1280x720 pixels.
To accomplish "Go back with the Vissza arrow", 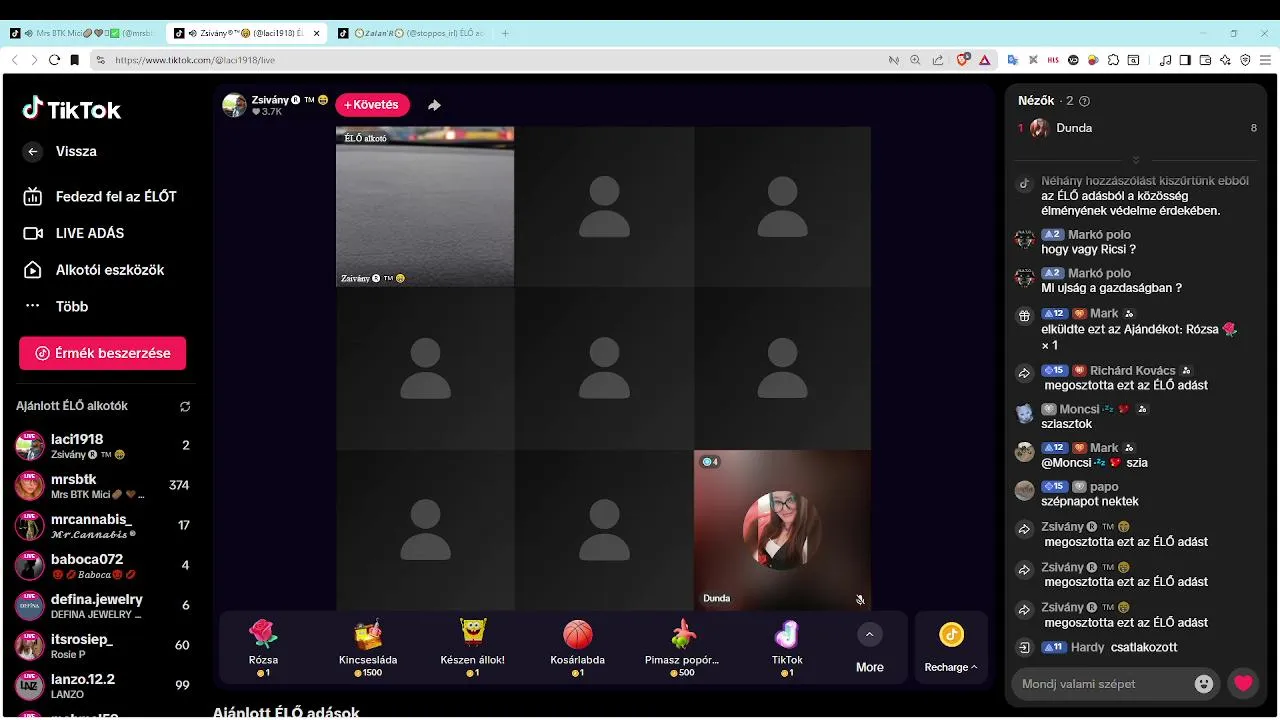I will point(33,152).
